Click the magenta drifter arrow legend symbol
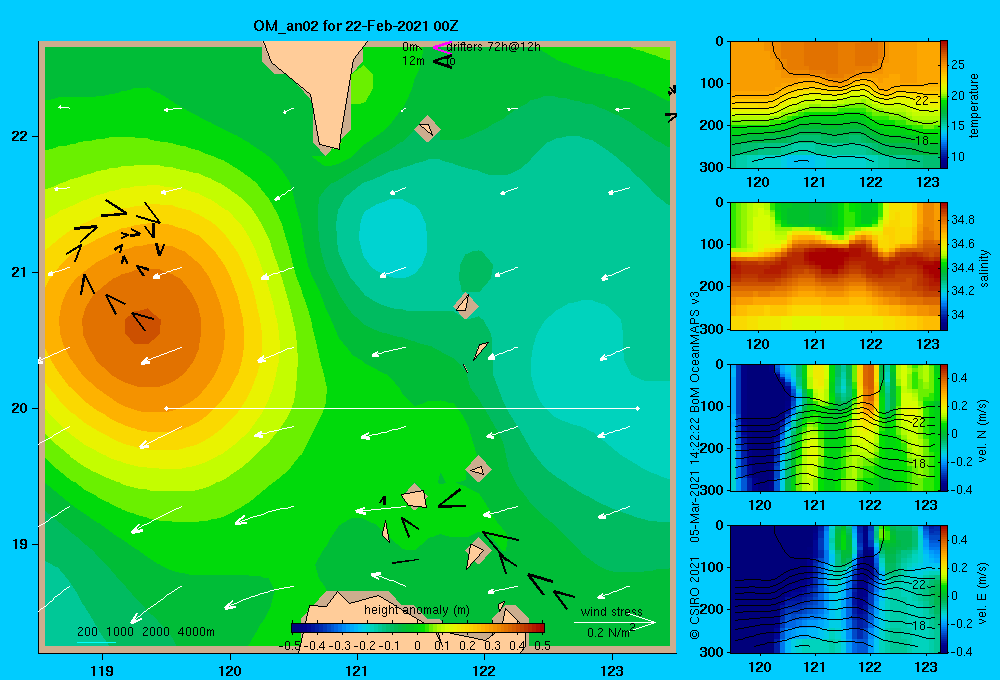Viewport: 1000px width, 680px height. (x=441, y=47)
